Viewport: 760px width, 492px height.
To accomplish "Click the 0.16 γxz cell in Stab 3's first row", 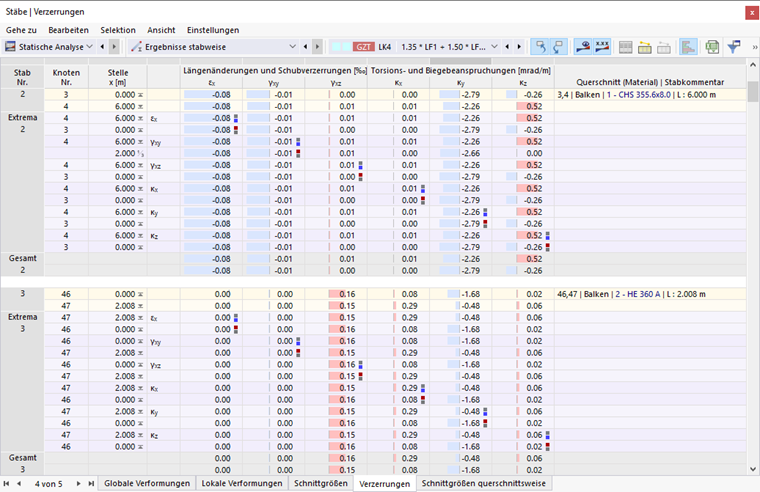I will coord(336,294).
